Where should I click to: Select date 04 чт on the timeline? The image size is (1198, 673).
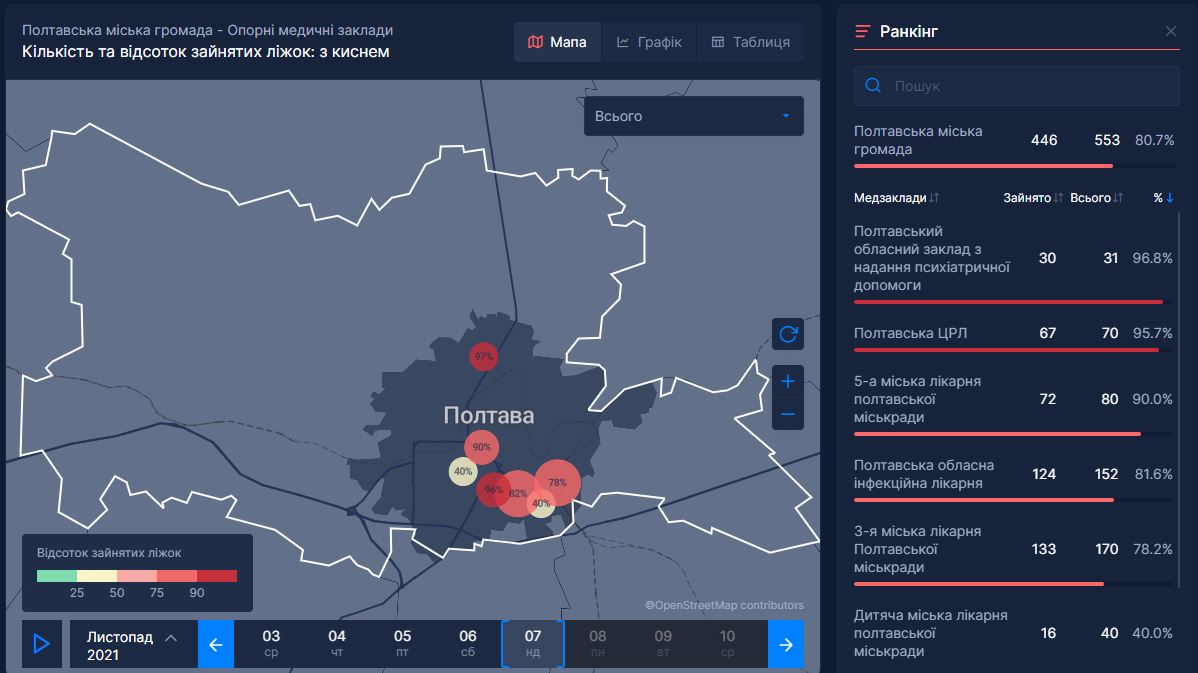pos(336,644)
